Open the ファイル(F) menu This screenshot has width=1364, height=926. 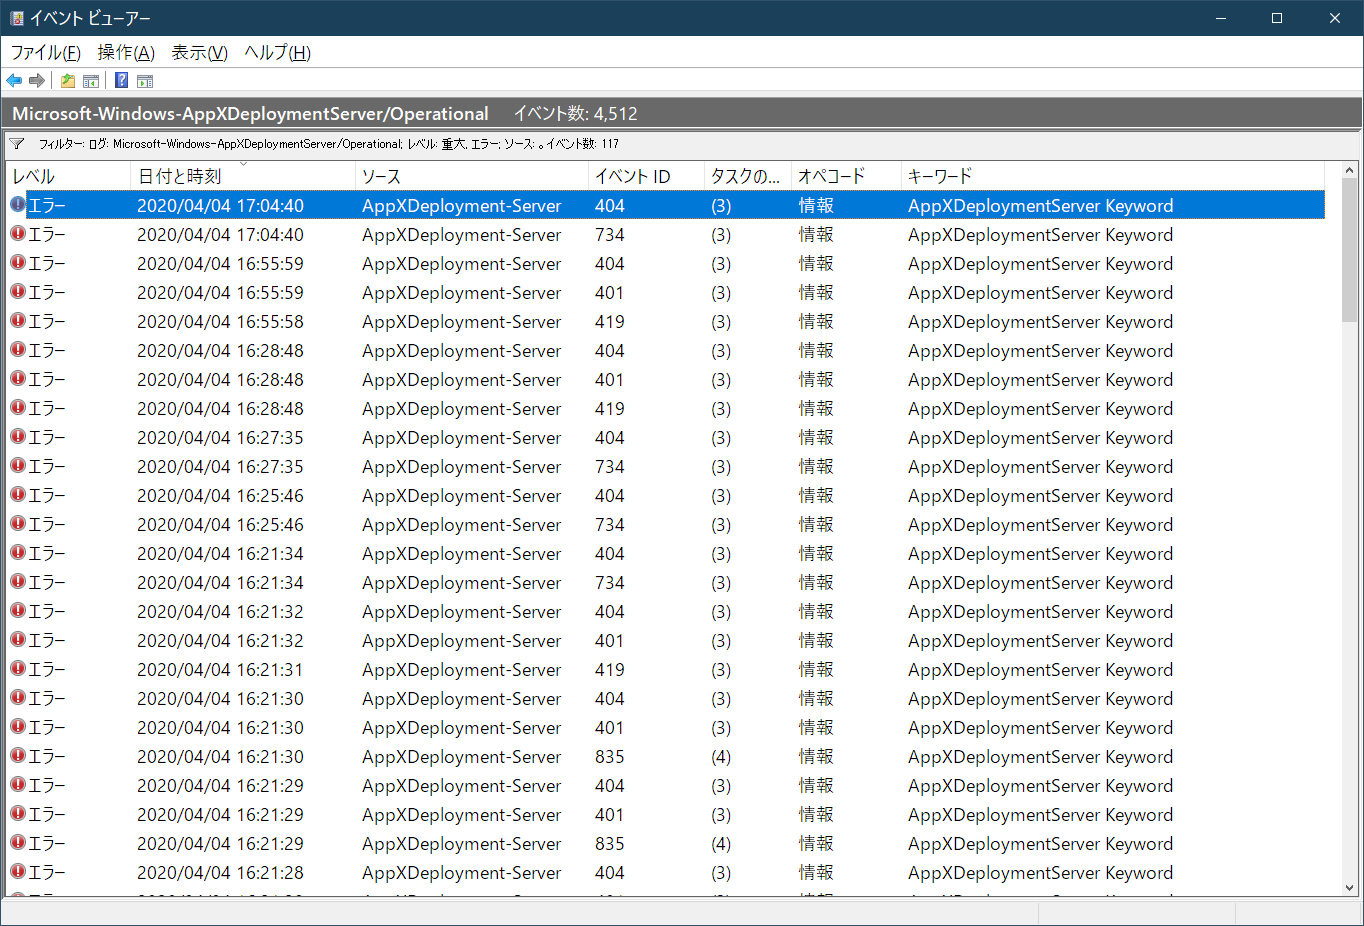click(45, 53)
